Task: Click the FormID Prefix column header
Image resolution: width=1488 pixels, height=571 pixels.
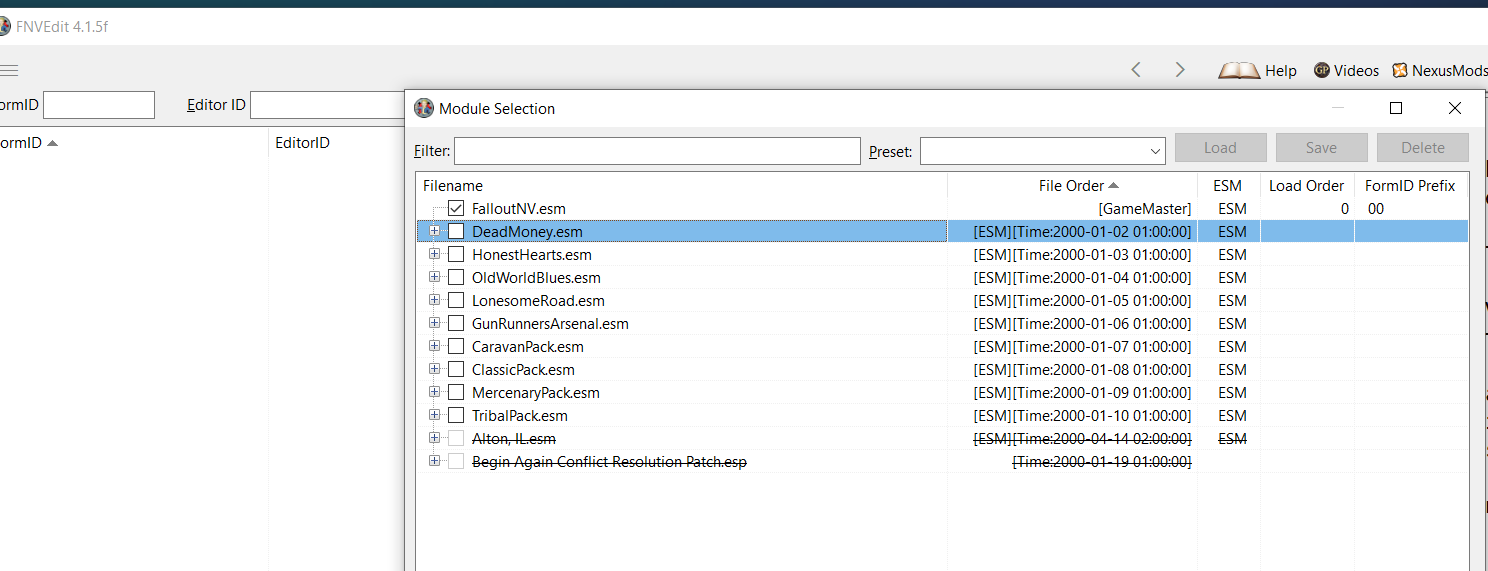Action: pos(1410,185)
